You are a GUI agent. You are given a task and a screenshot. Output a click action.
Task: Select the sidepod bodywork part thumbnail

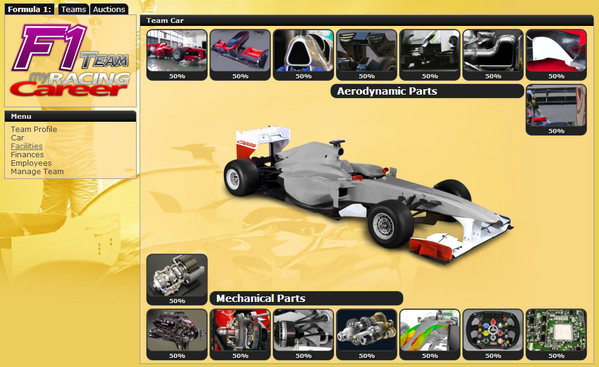coord(430,55)
